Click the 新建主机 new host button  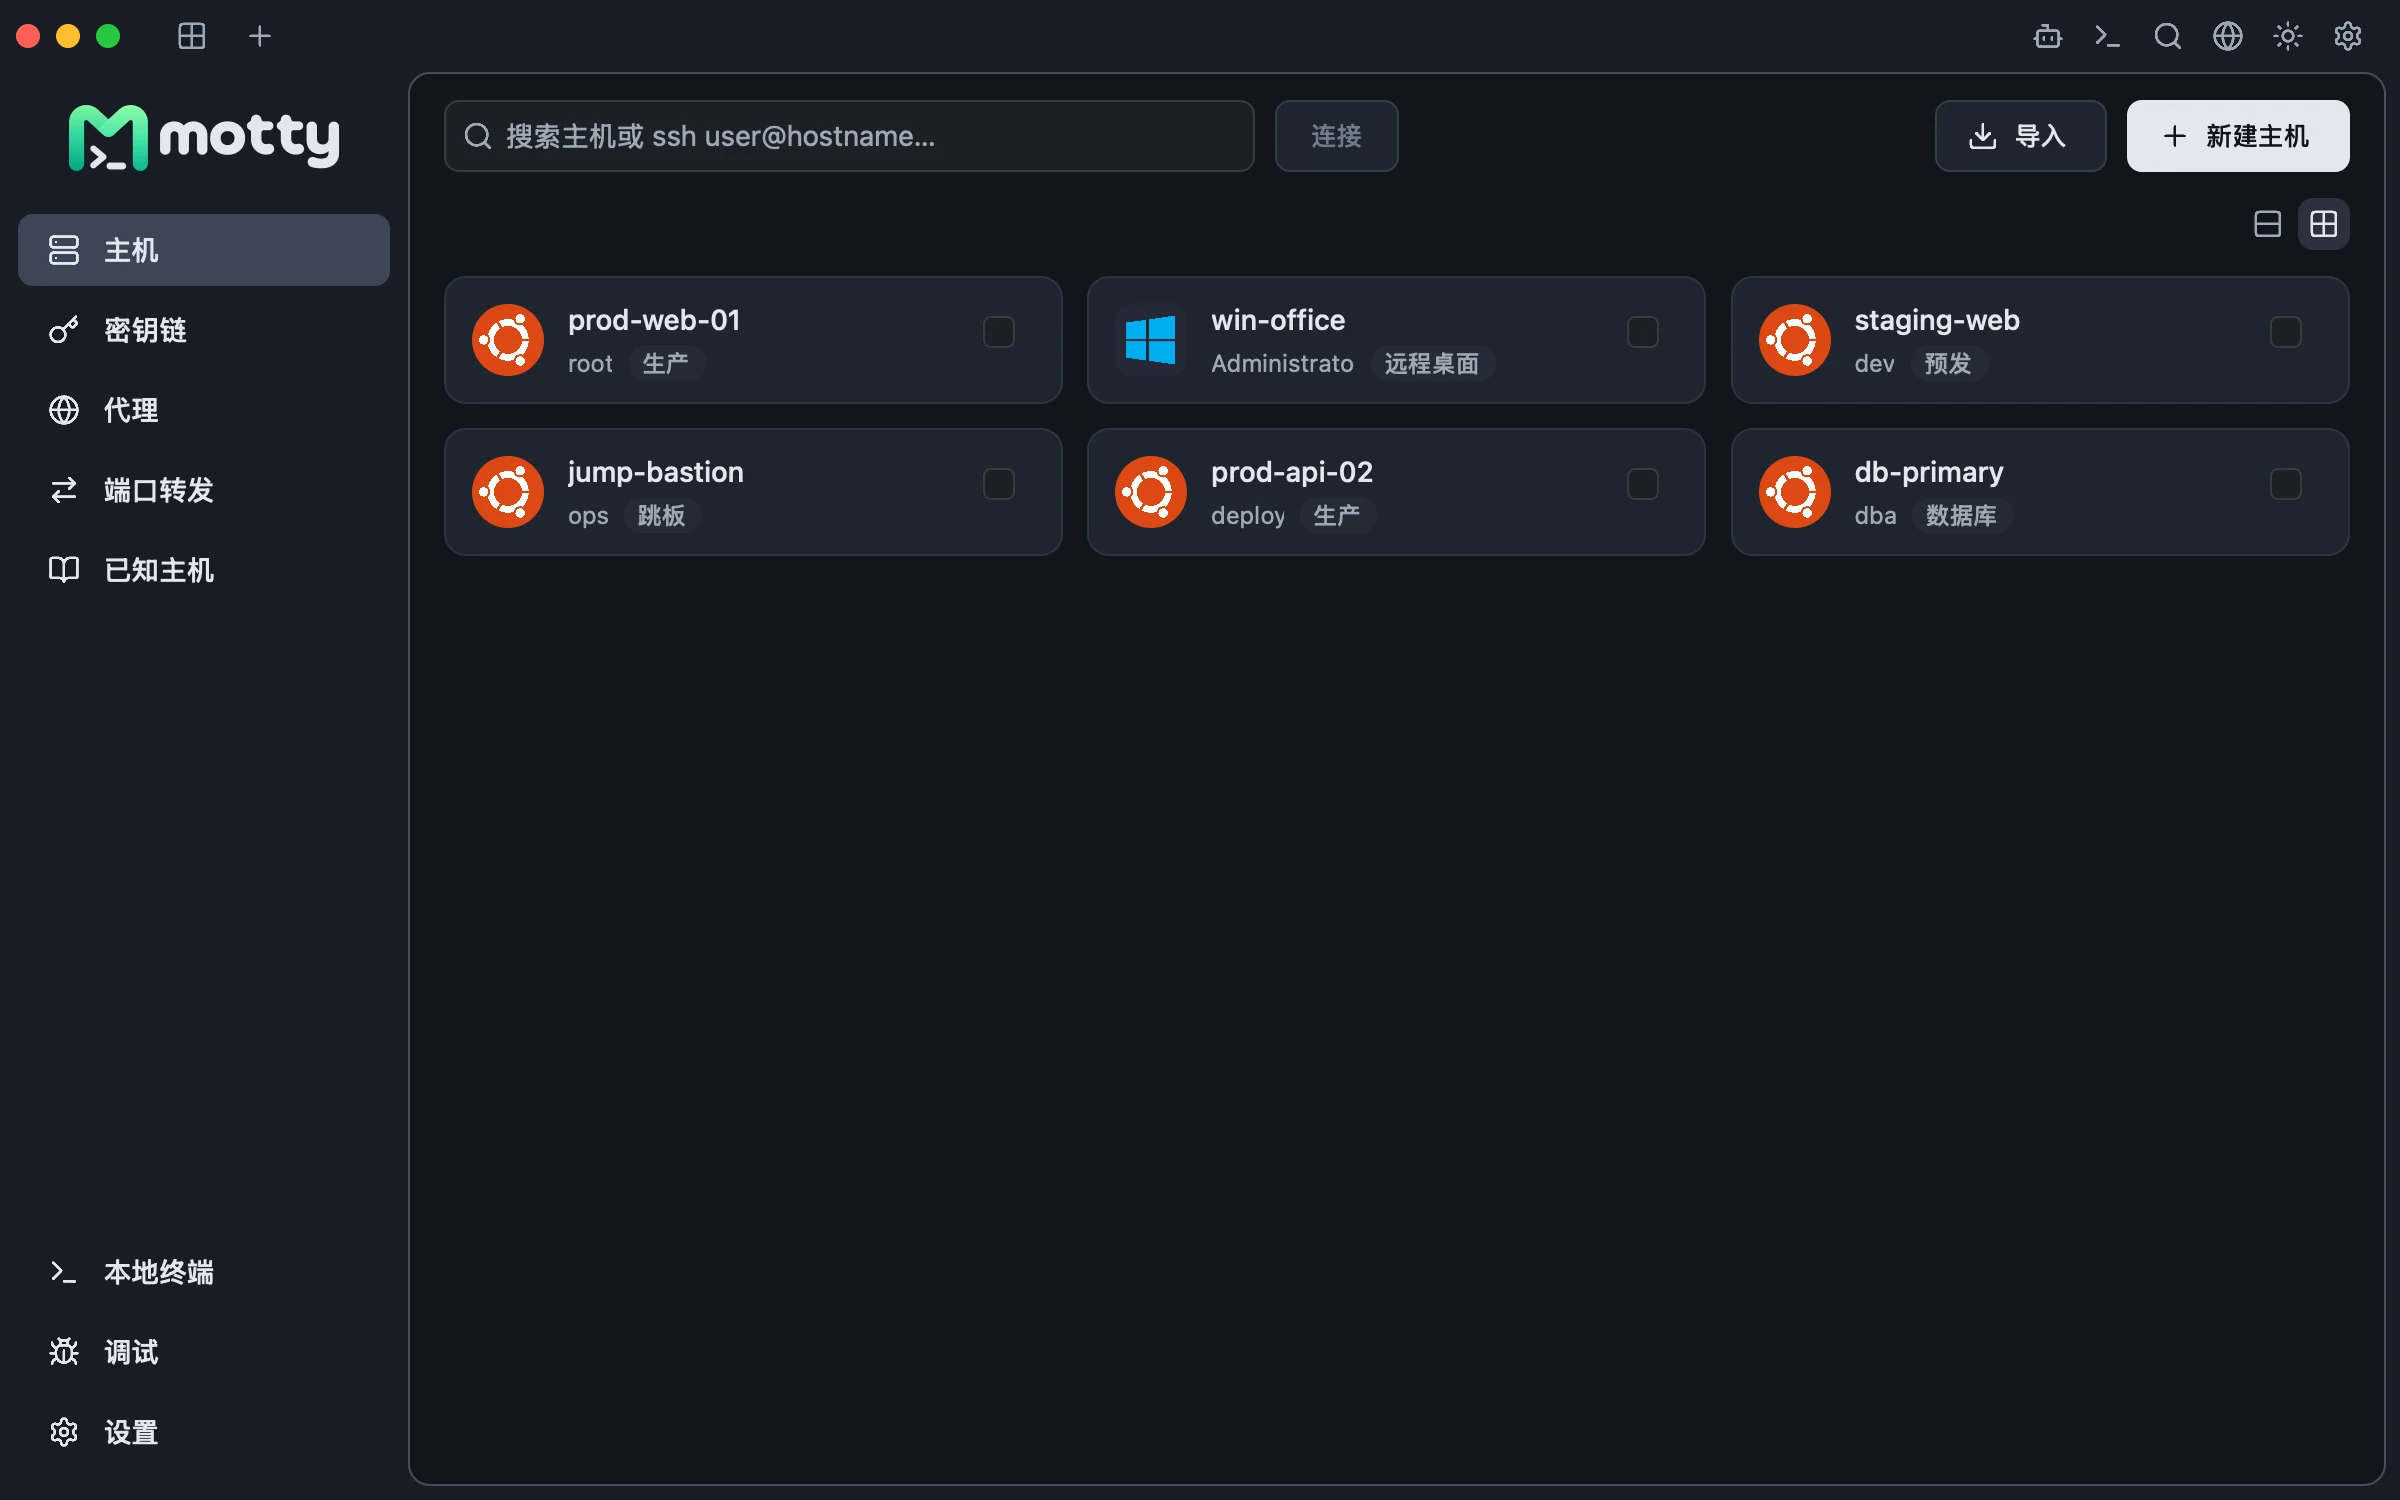[x=2237, y=136]
